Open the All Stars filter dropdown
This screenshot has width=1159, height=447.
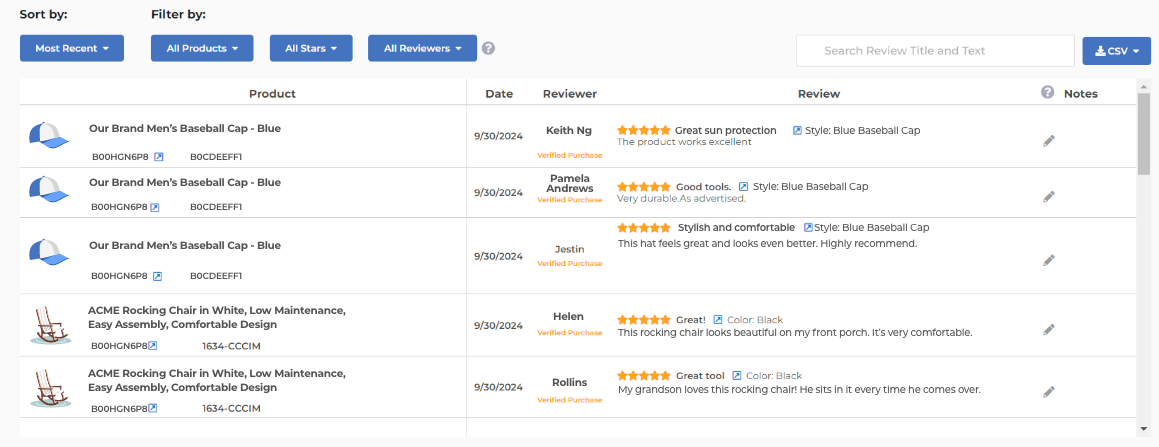(x=311, y=48)
